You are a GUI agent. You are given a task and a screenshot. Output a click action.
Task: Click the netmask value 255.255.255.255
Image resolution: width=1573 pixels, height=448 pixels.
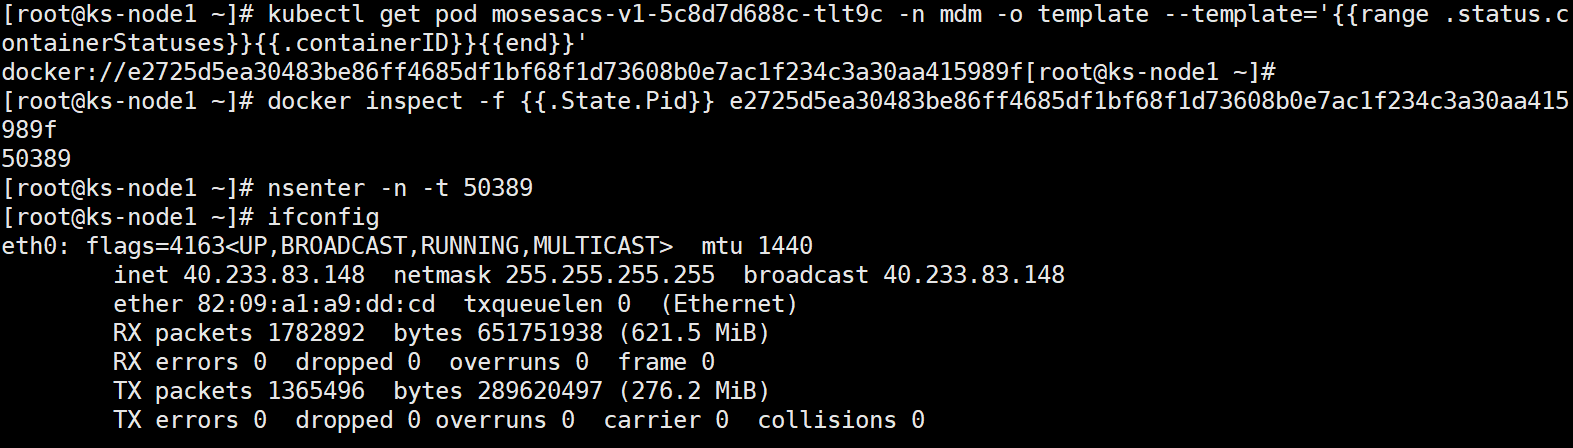(610, 276)
